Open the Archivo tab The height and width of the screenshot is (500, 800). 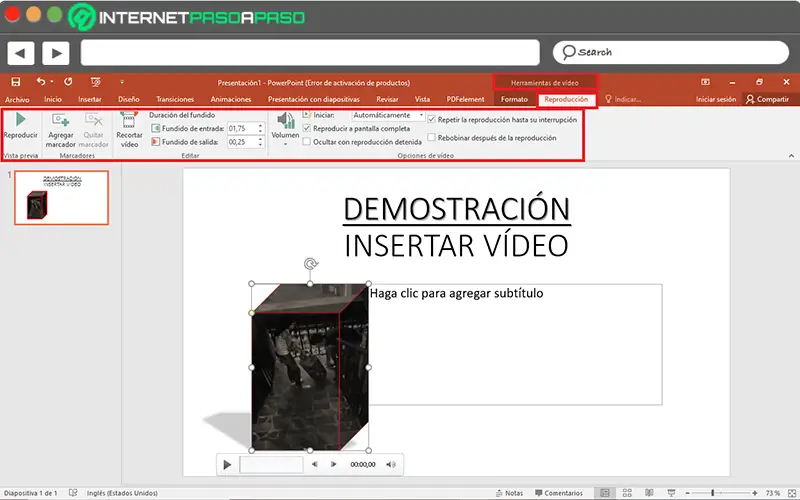click(17, 99)
